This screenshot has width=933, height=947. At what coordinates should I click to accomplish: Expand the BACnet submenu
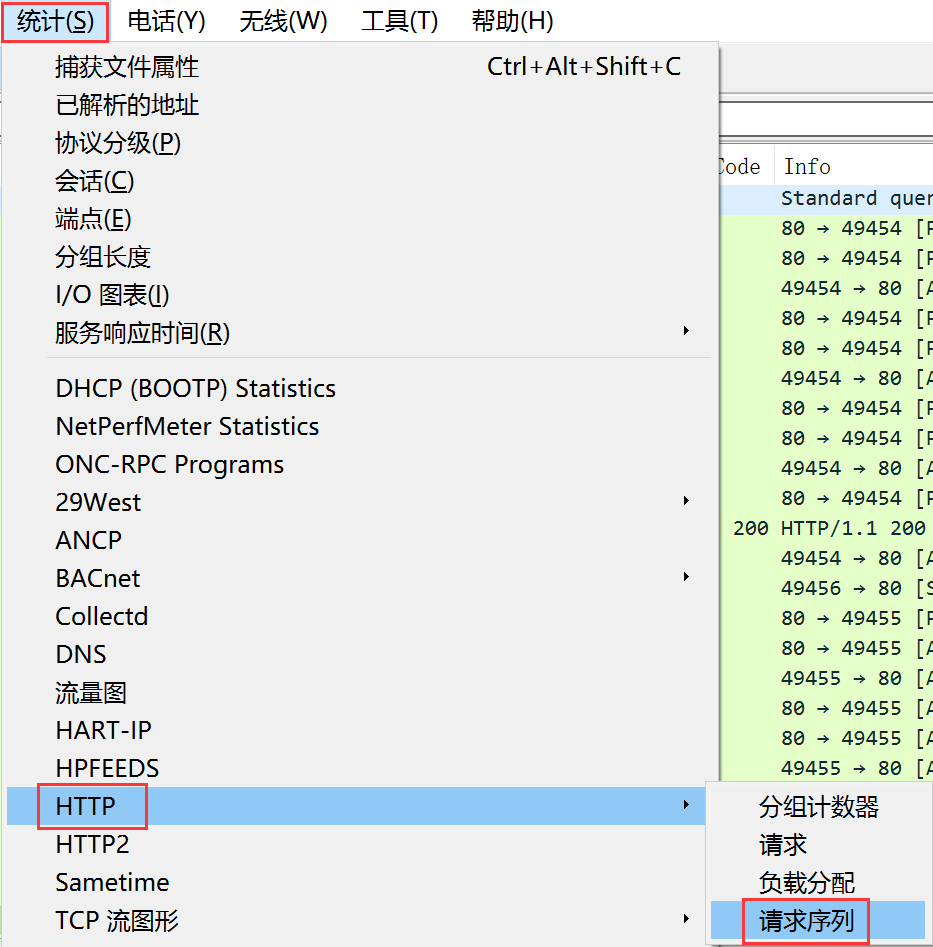pos(98,578)
